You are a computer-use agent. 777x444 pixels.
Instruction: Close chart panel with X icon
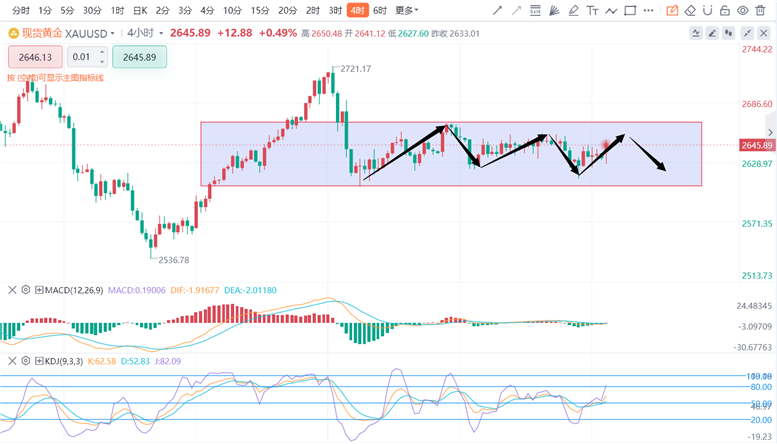763,33
